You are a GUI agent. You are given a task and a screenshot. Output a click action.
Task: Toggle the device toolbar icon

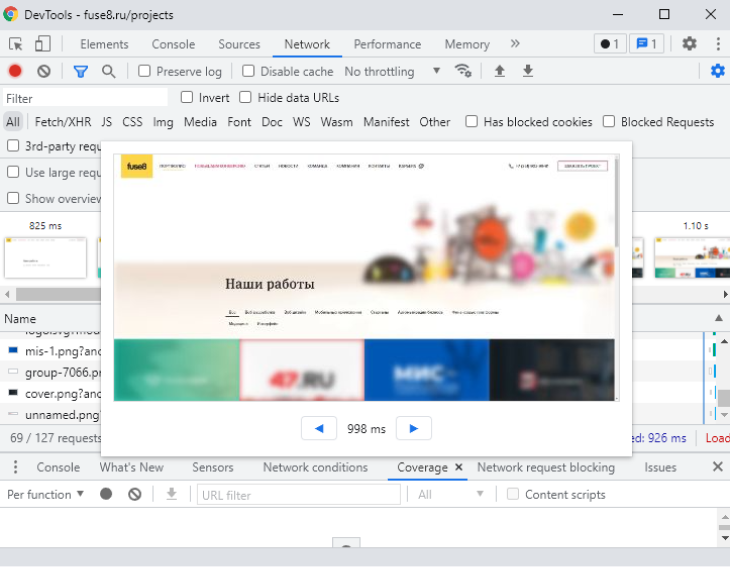(43, 44)
